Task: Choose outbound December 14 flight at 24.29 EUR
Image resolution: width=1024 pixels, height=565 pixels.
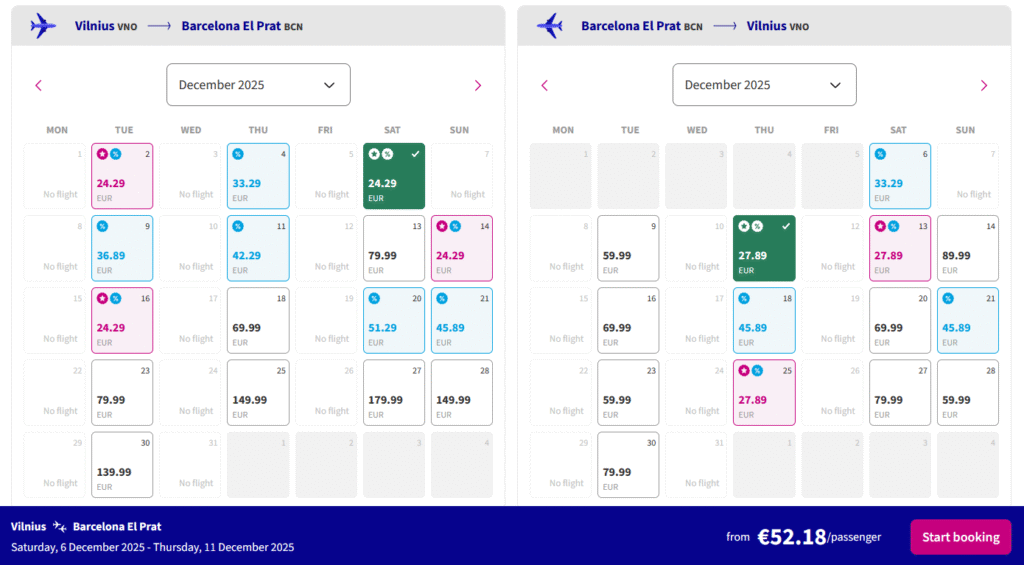Action: (462, 249)
